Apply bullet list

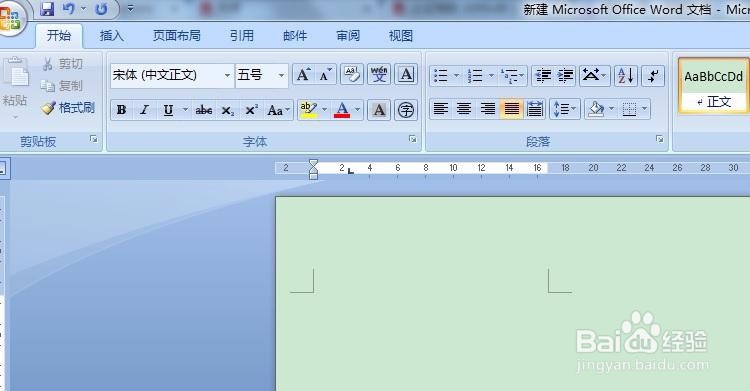pyautogui.click(x=441, y=76)
